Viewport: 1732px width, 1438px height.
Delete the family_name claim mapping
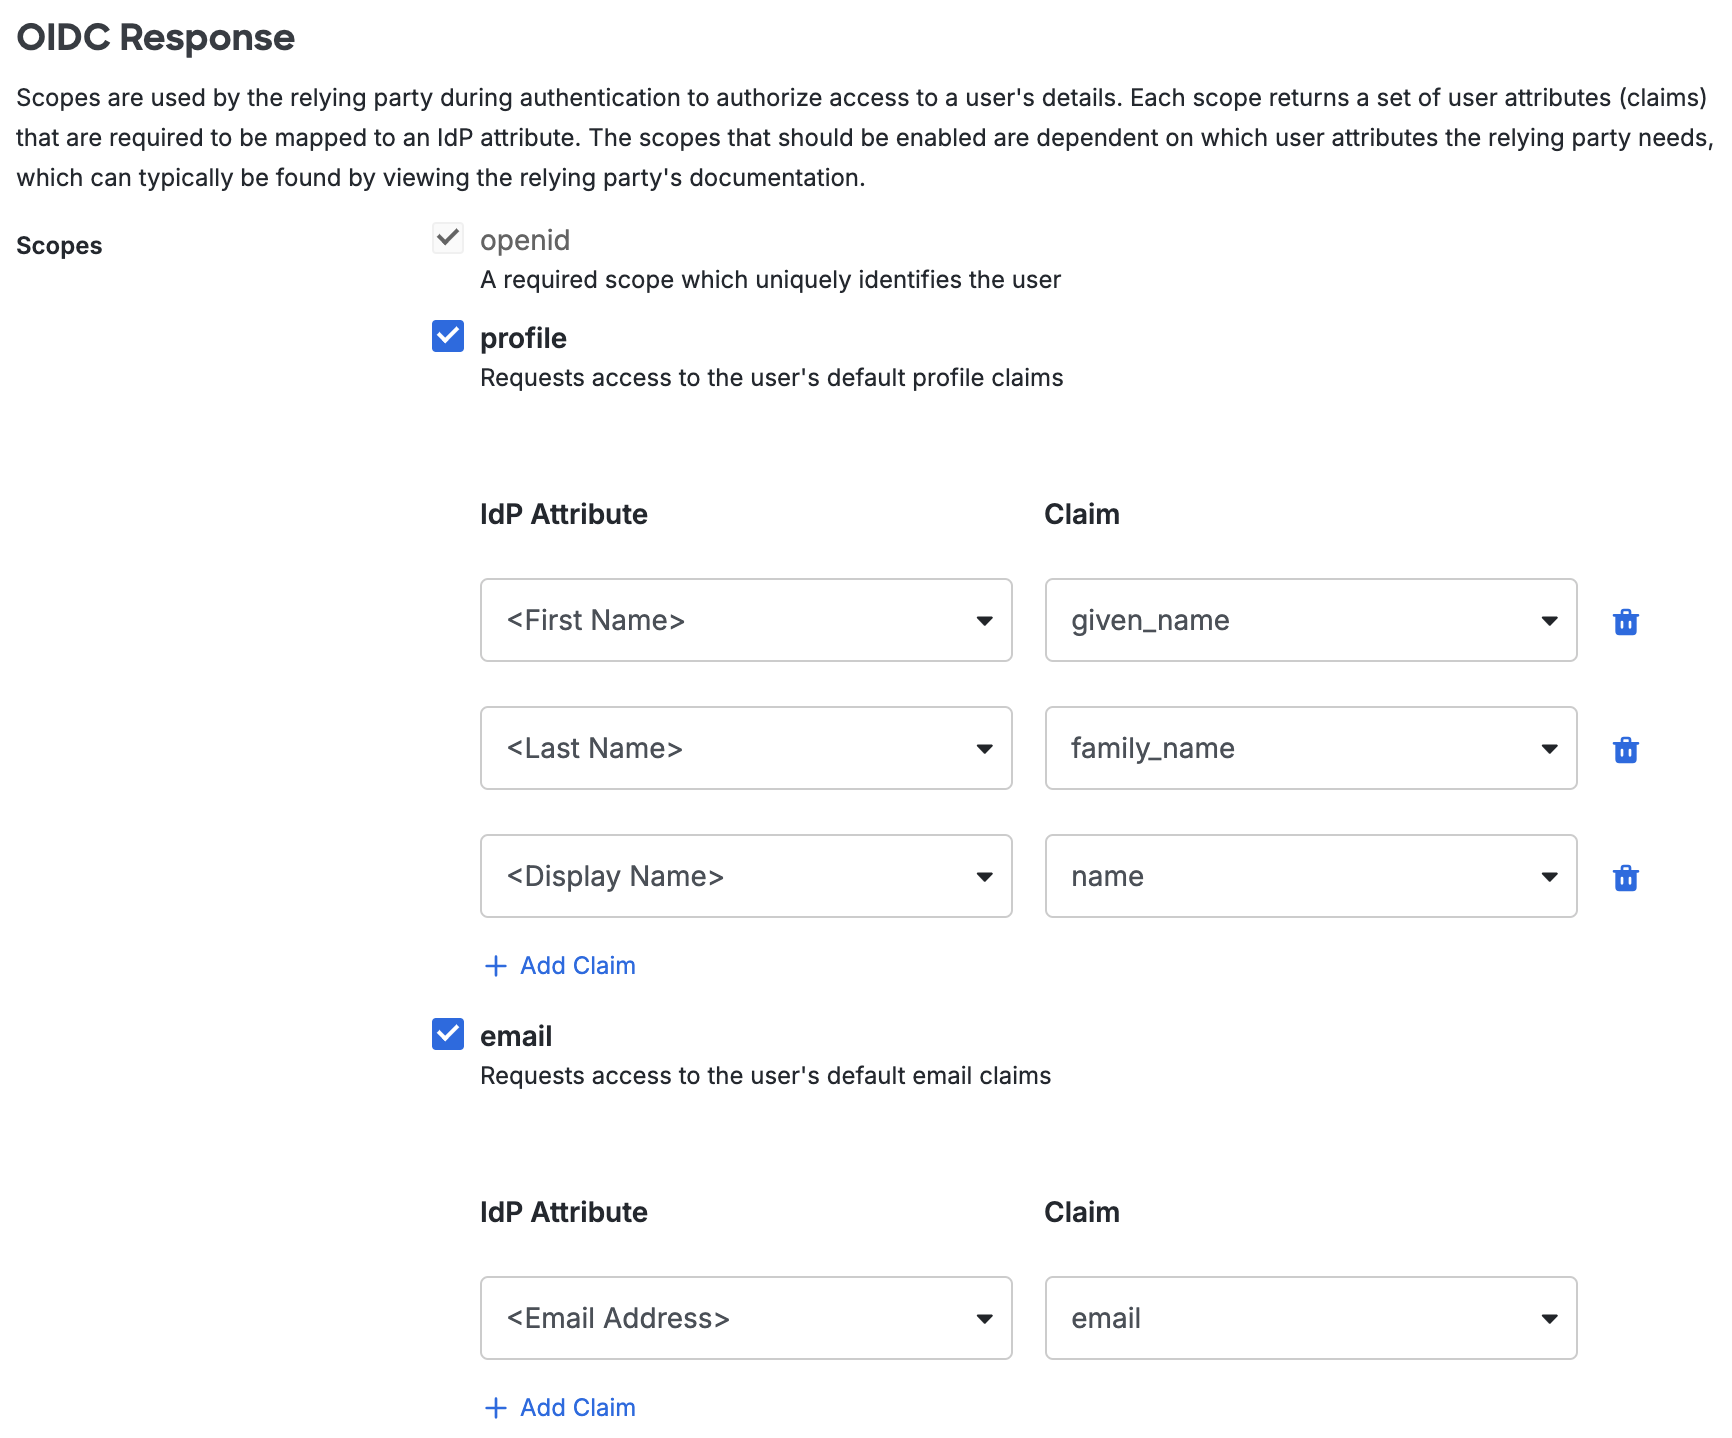pos(1626,749)
